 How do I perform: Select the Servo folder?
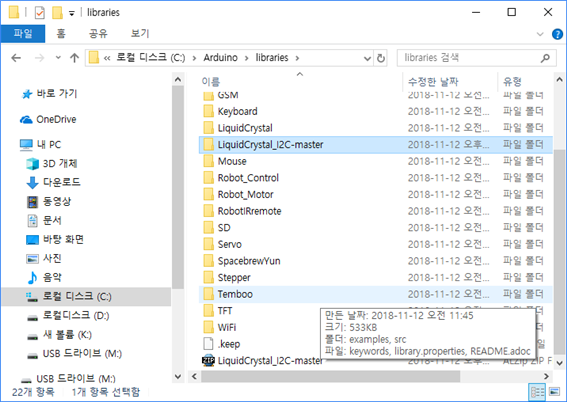[x=230, y=244]
